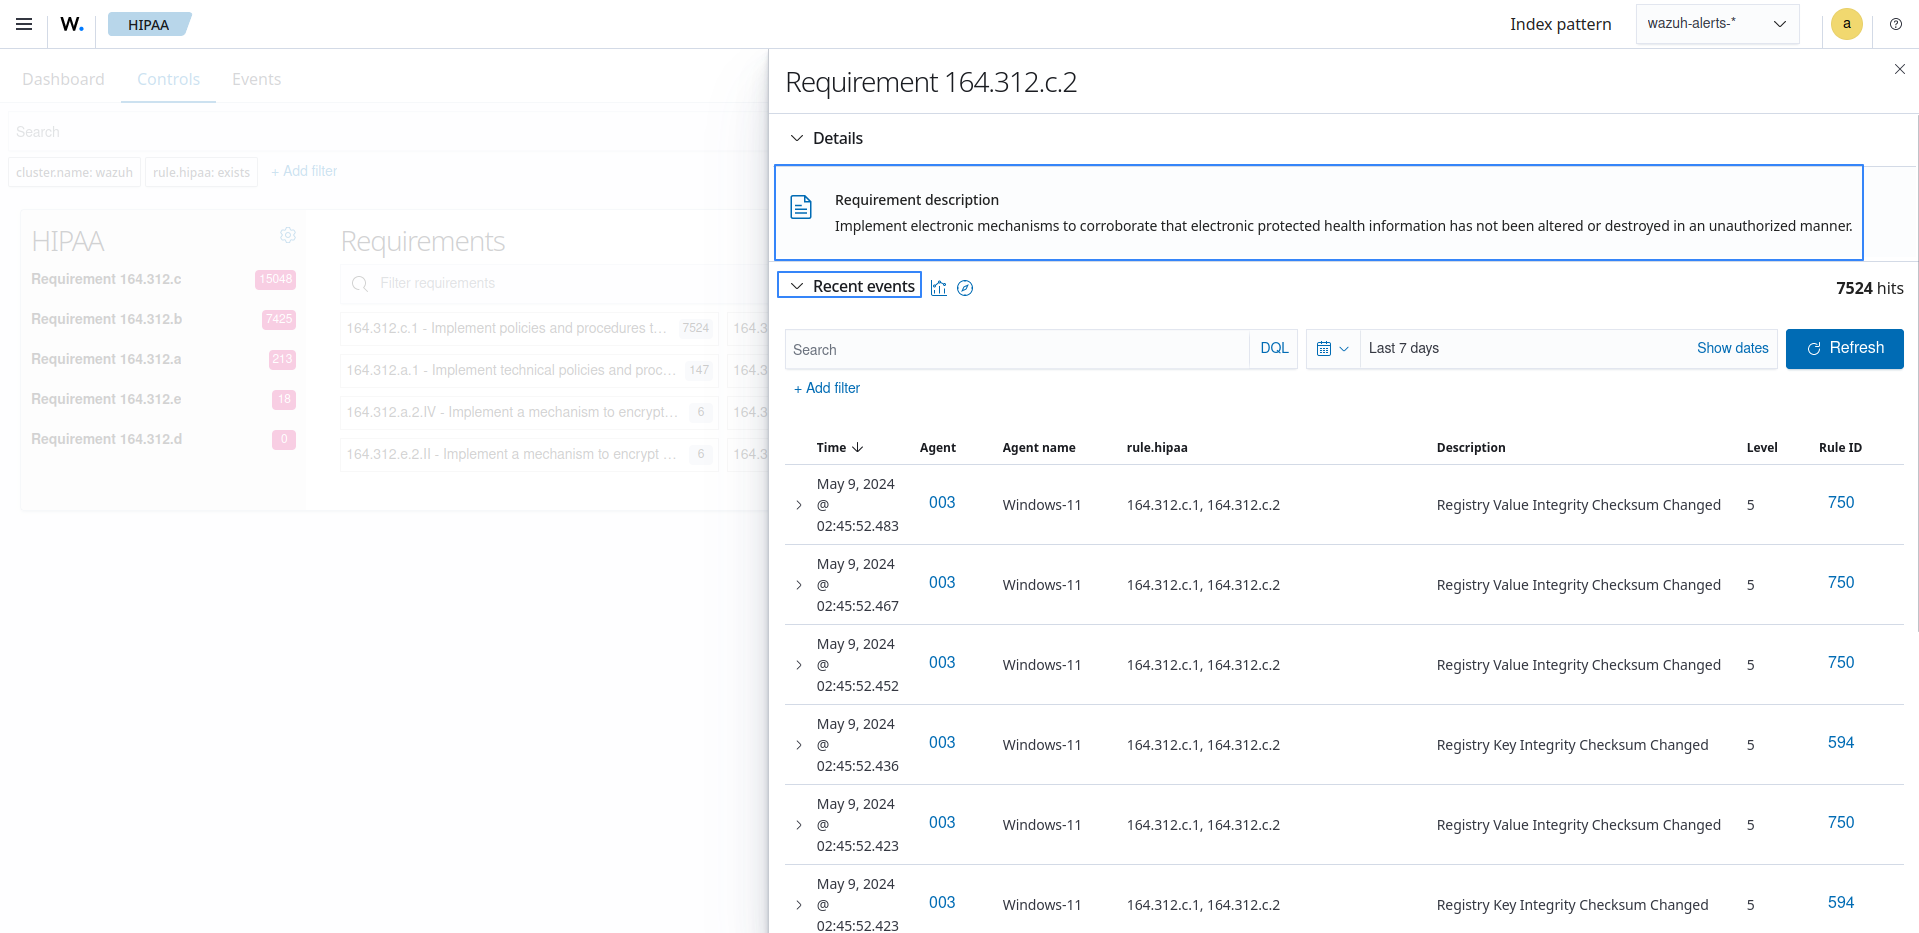Open the calendar quick date menu

point(1332,349)
